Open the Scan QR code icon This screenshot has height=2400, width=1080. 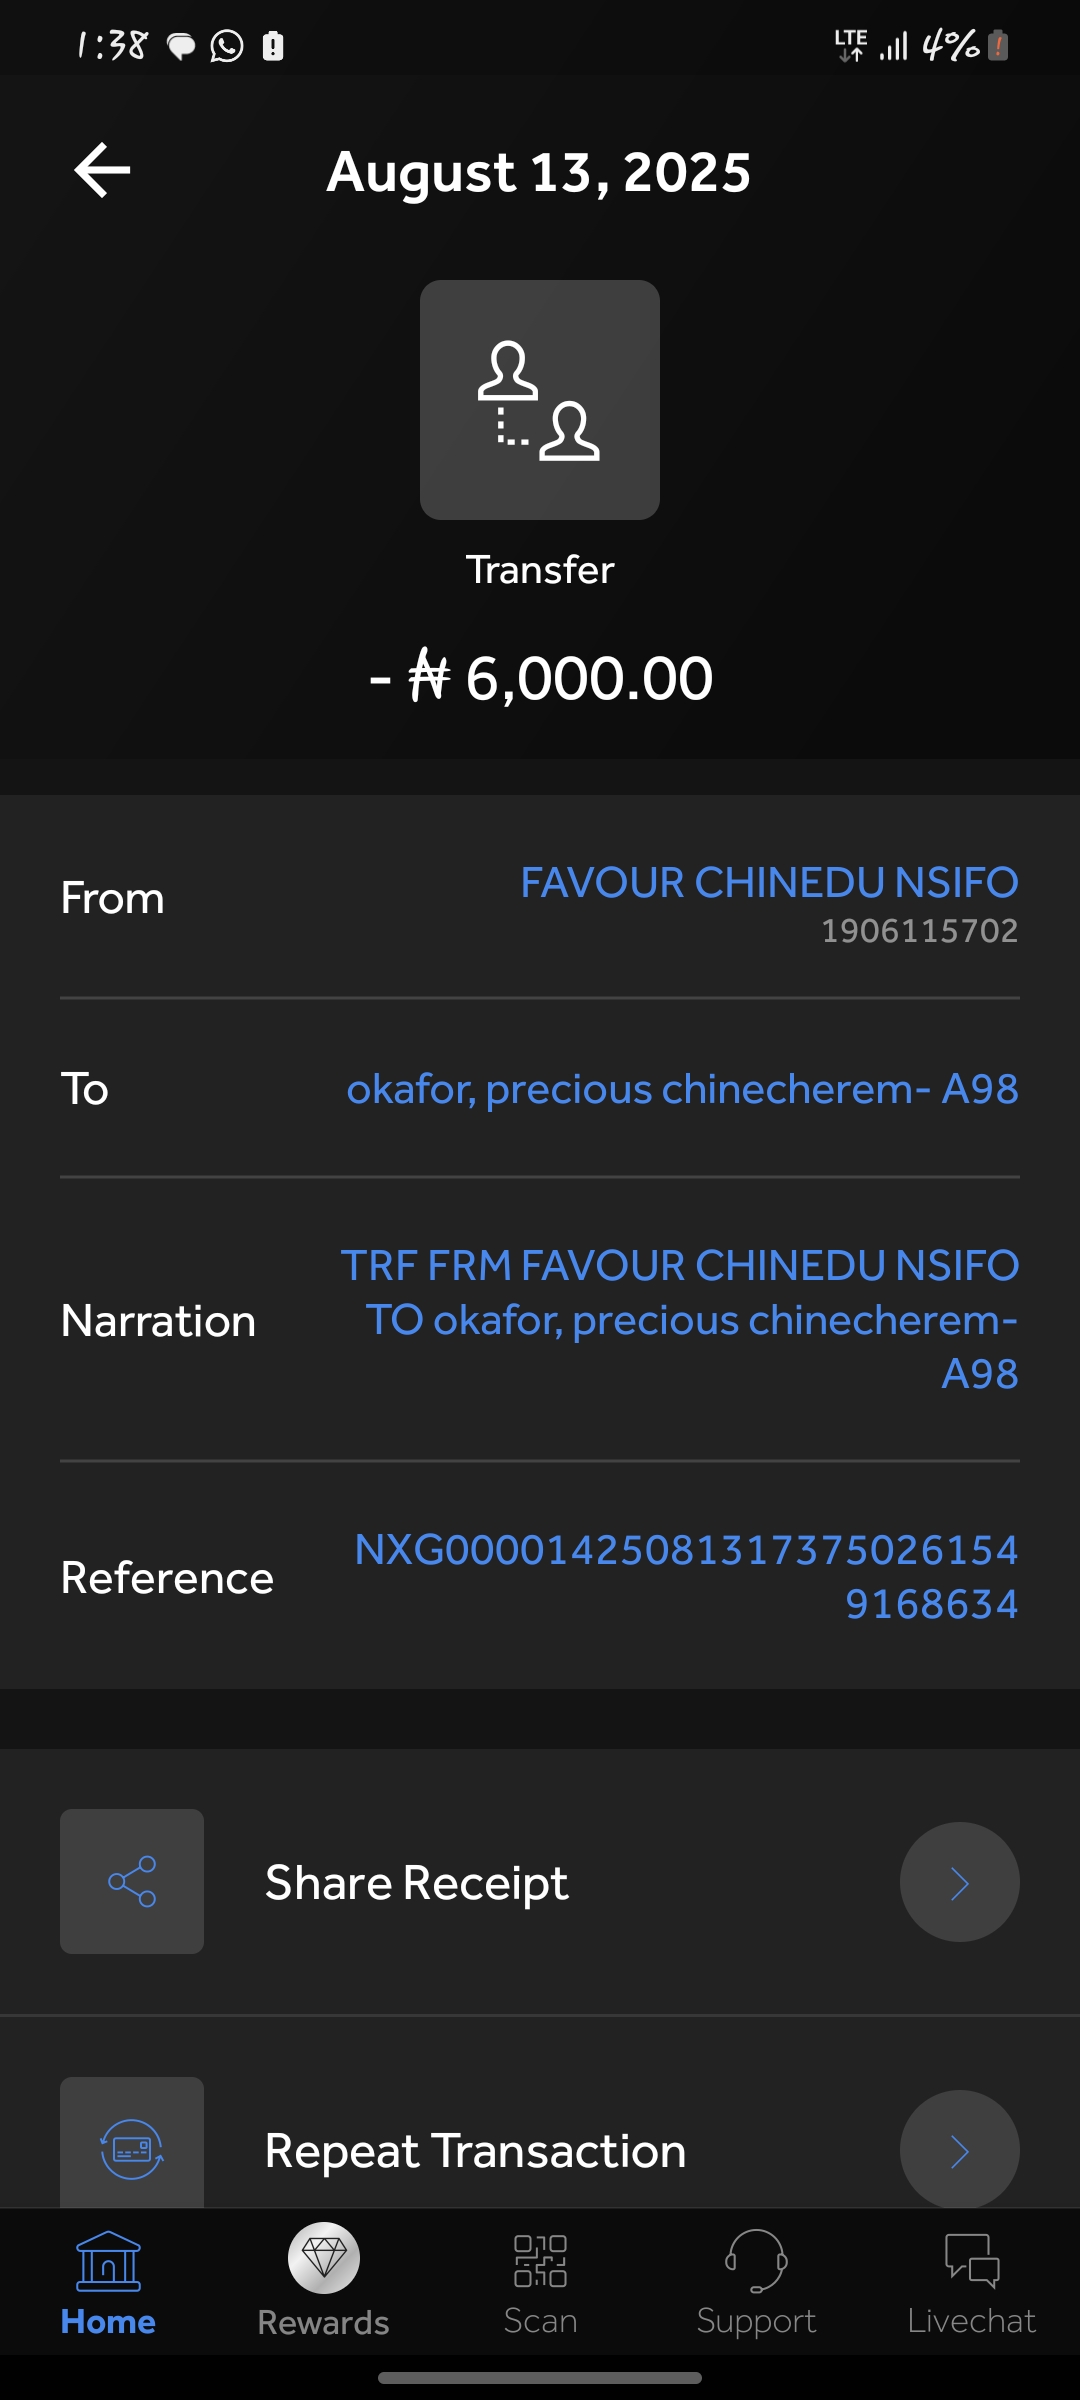point(540,2262)
